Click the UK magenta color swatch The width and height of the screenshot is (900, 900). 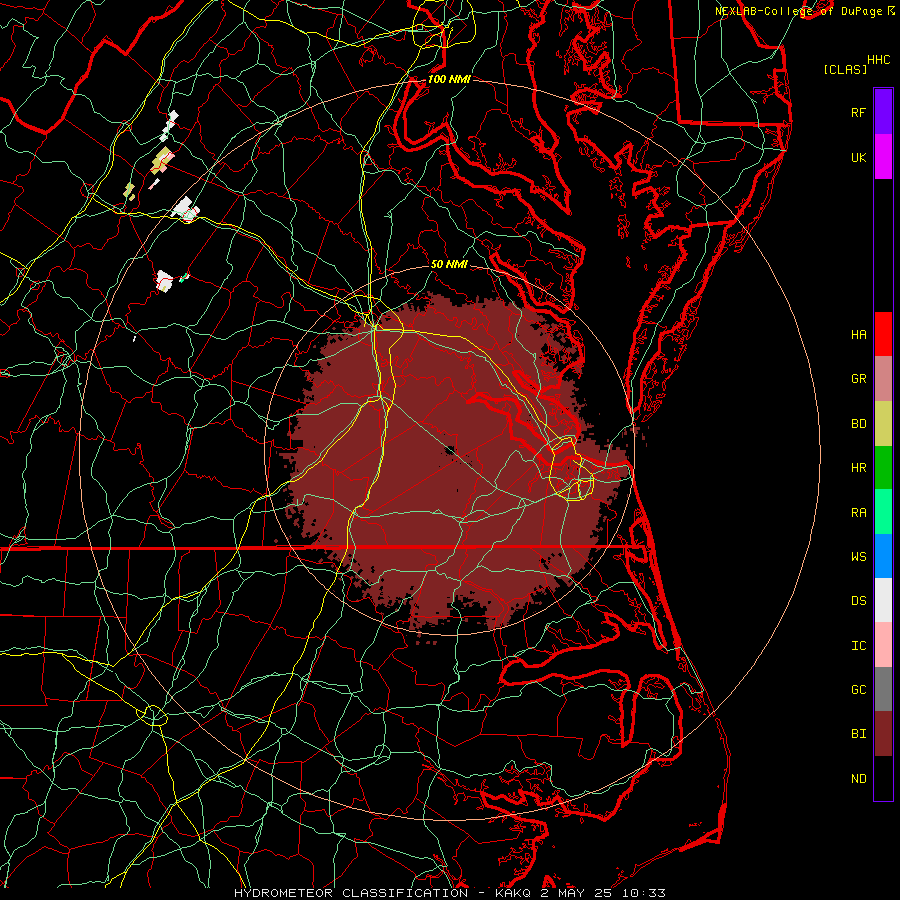(x=883, y=157)
